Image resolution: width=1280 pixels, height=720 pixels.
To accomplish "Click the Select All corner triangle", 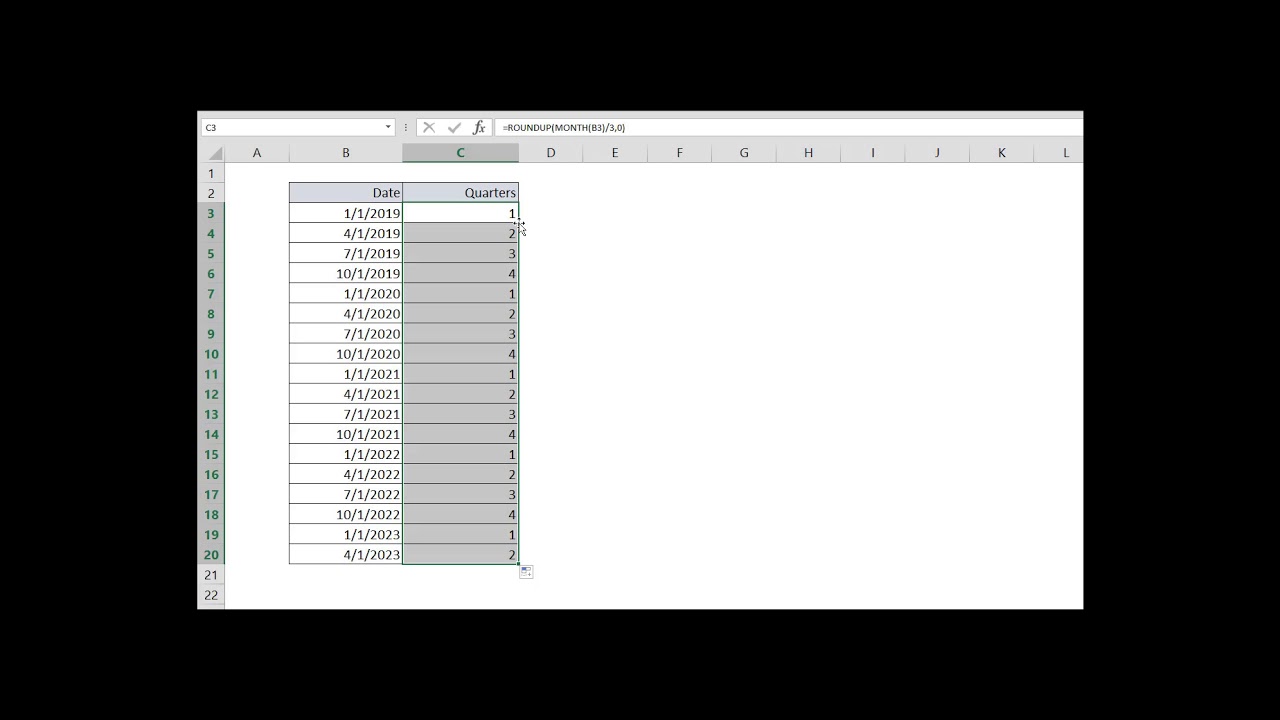I will coord(215,153).
